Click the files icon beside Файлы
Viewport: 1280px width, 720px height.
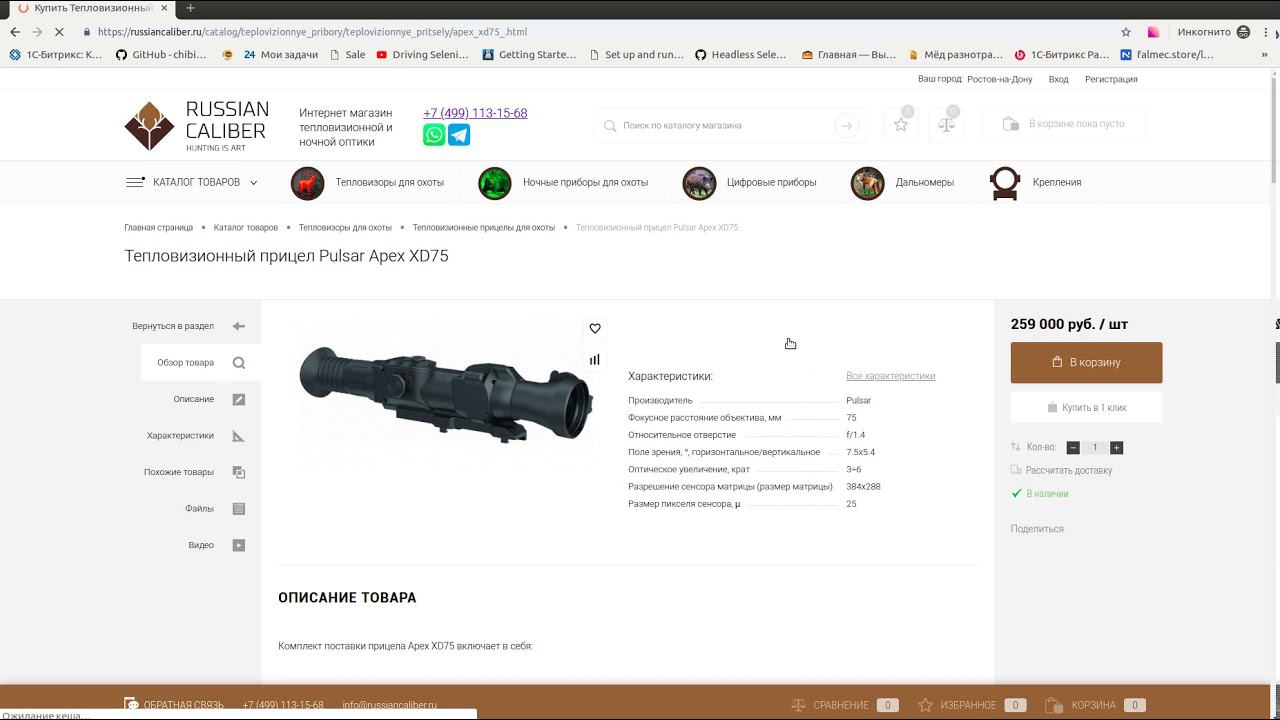(x=239, y=509)
